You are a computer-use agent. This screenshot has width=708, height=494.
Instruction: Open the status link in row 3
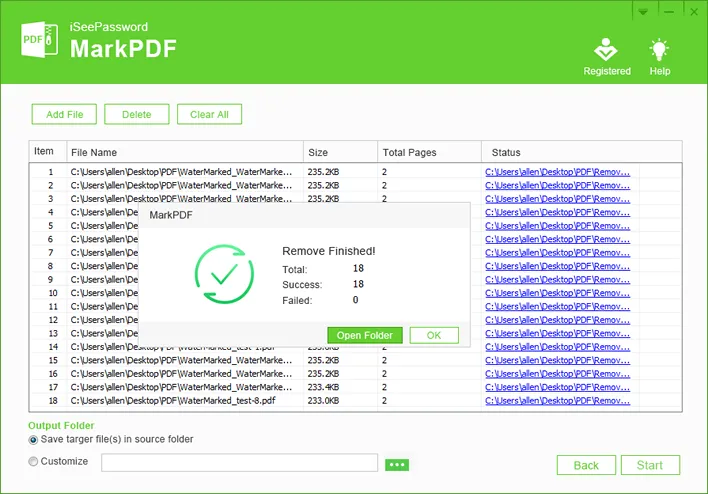(557, 199)
